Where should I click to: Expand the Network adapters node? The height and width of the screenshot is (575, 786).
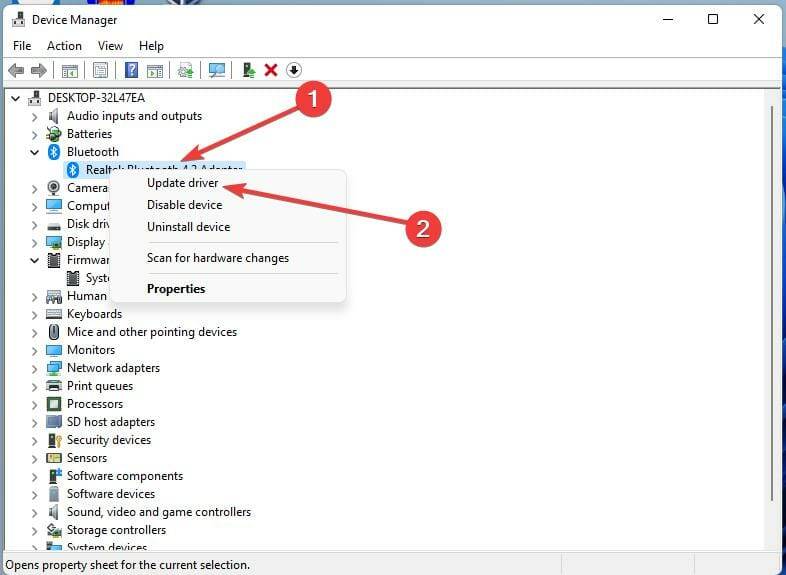point(35,368)
